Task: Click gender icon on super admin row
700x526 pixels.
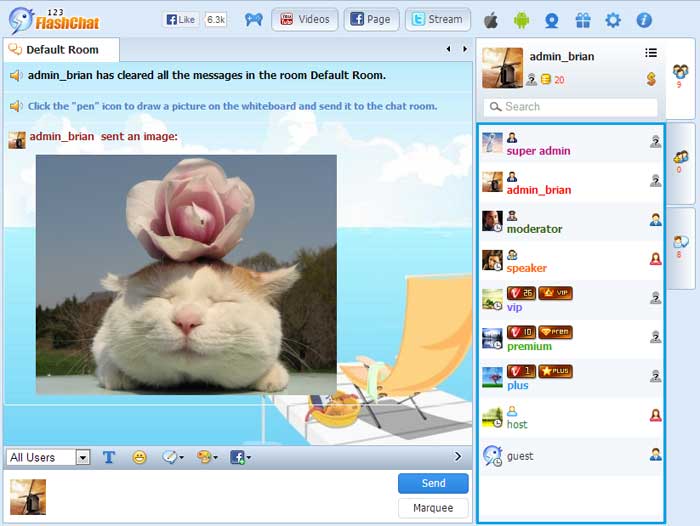Action: point(655,142)
